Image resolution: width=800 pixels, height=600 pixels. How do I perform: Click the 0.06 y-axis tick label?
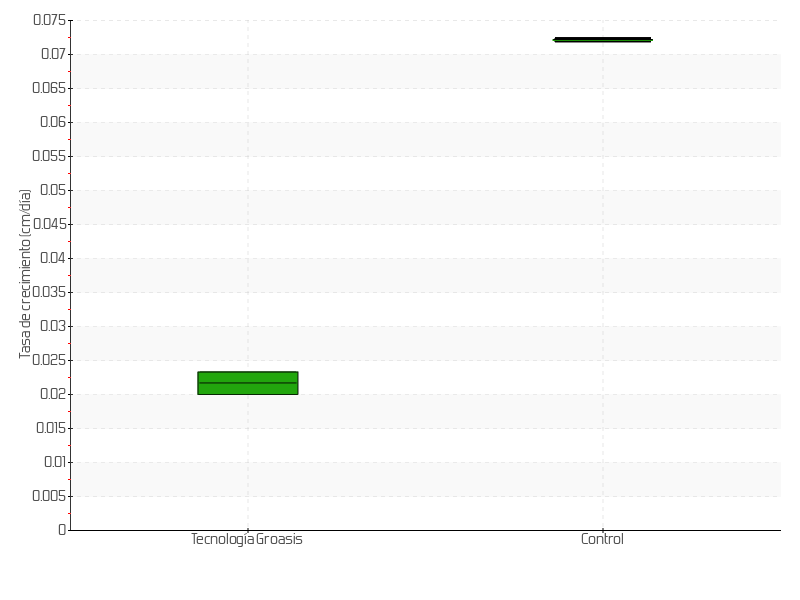52,122
